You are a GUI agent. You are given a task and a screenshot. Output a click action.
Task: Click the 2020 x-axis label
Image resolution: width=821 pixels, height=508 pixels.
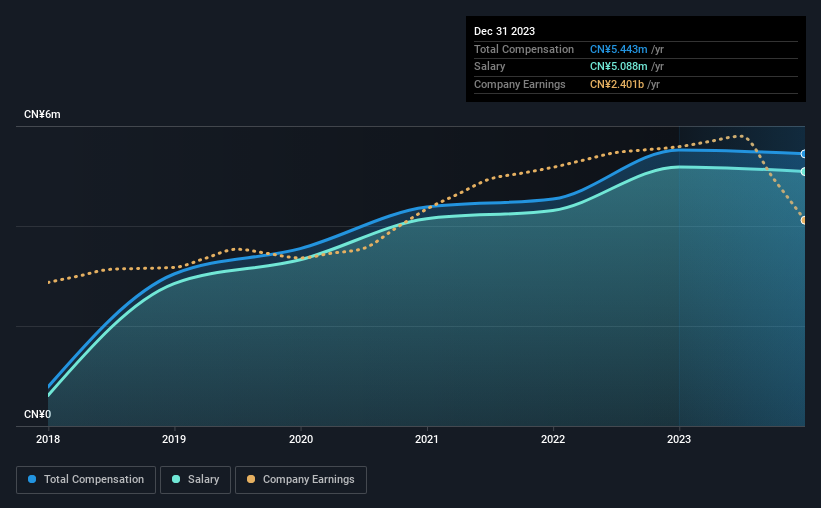[x=301, y=439]
